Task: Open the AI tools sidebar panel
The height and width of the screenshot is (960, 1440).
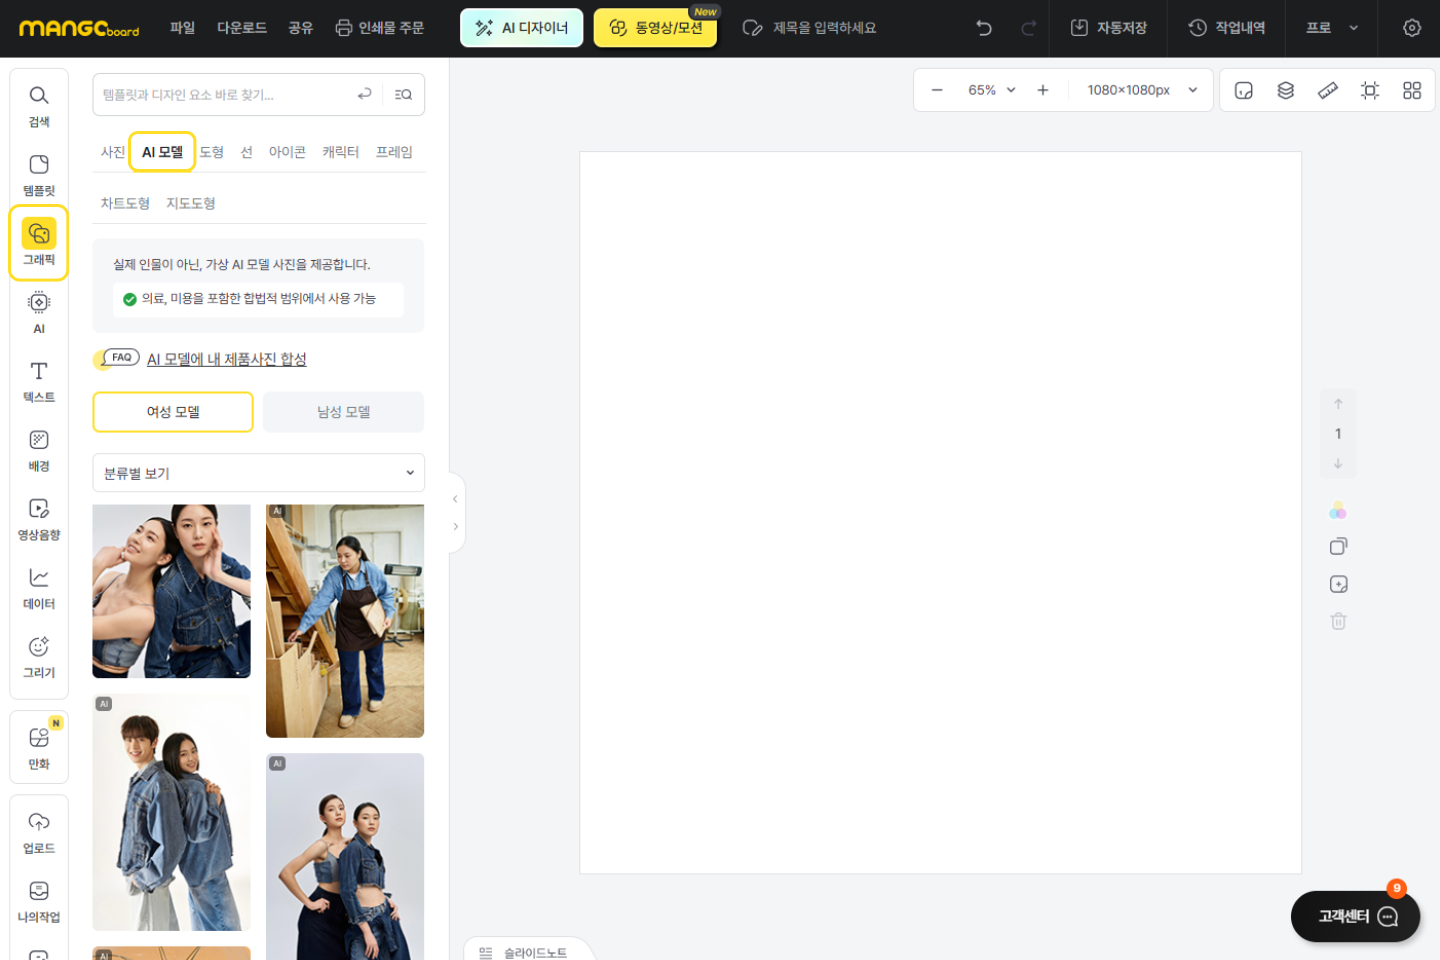Action: pyautogui.click(x=39, y=312)
